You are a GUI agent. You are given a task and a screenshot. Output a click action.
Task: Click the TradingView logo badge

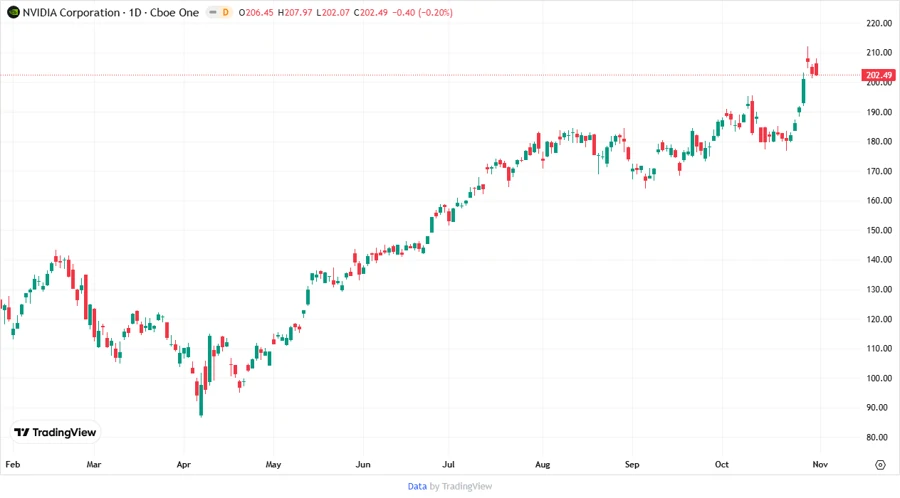(55, 432)
